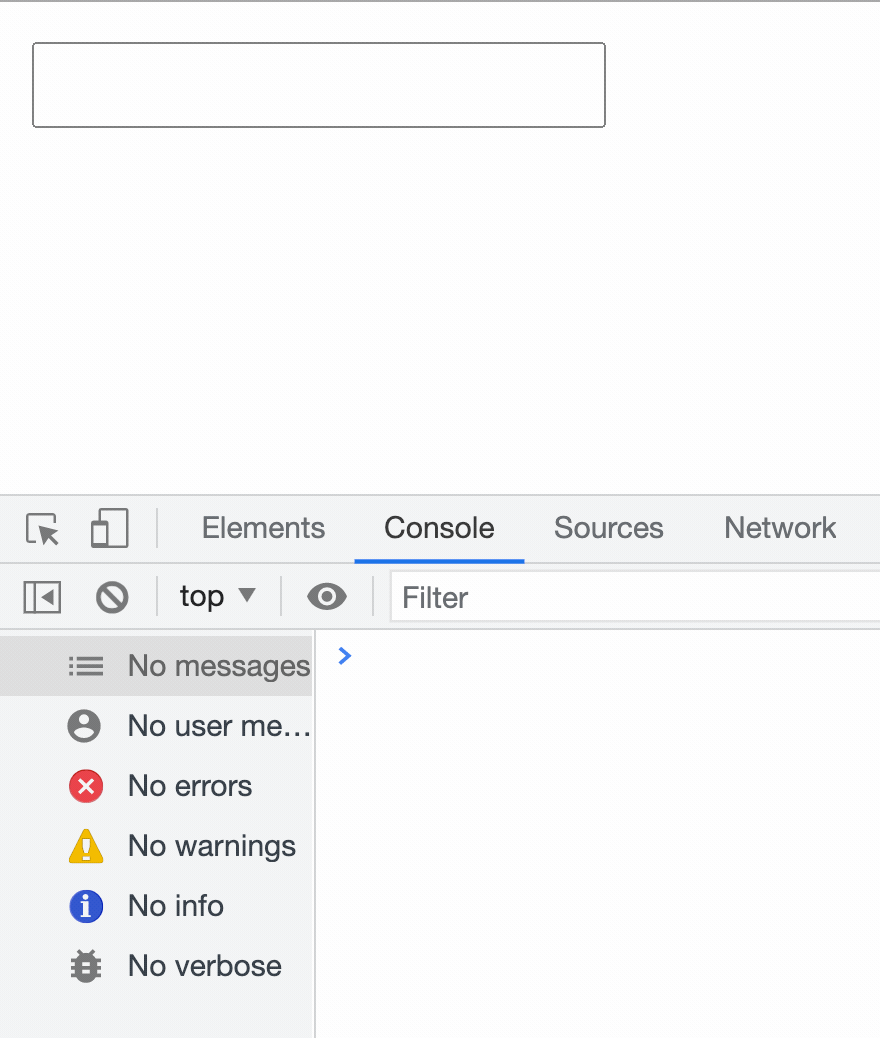The width and height of the screenshot is (880, 1038).
Task: Select the Console tab
Action: tap(439, 528)
